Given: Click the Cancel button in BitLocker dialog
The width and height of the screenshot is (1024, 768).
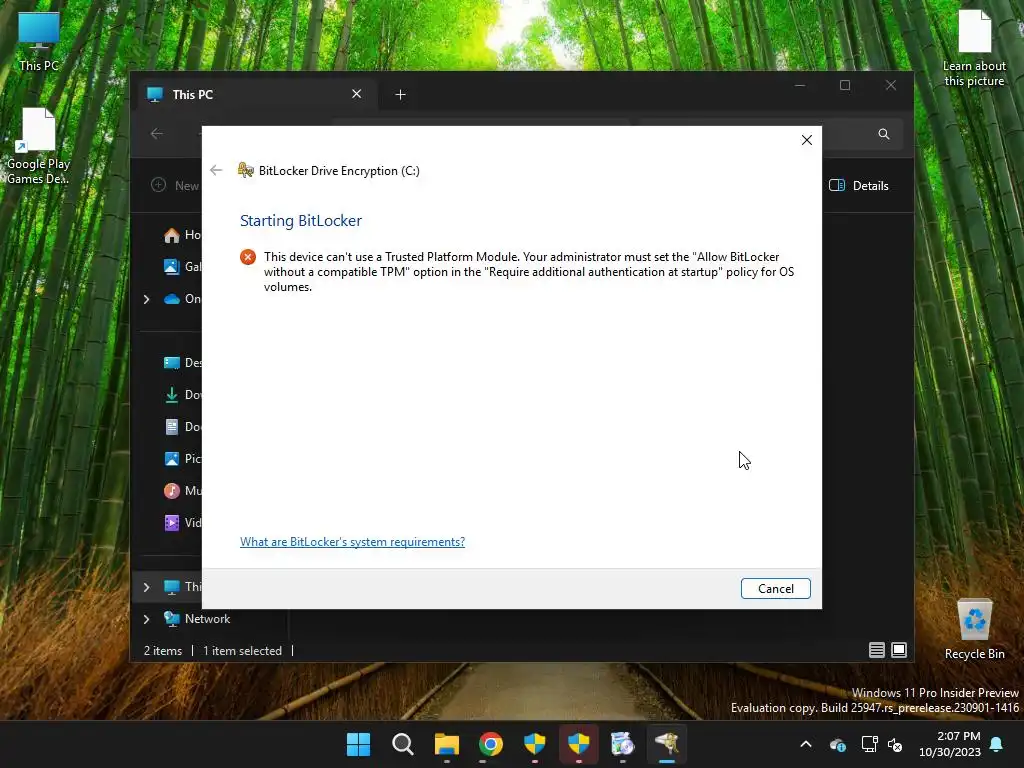Looking at the screenshot, I should point(775,588).
